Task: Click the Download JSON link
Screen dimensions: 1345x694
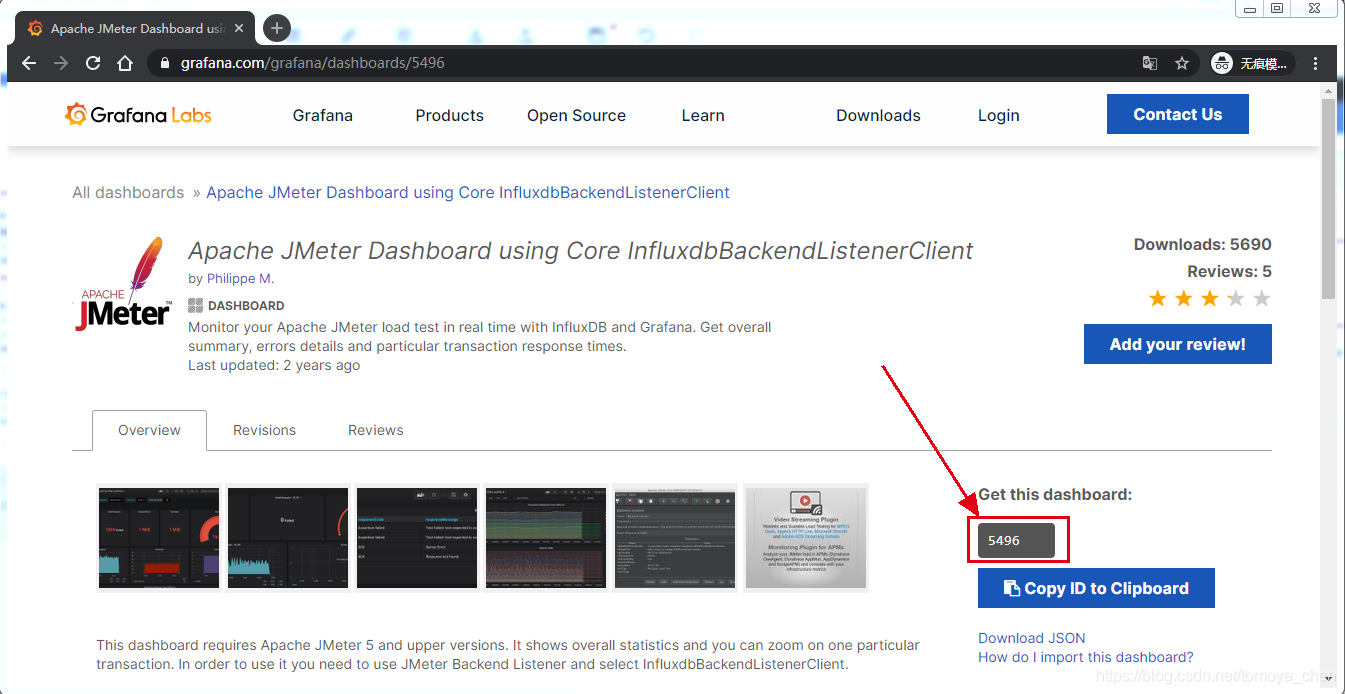Action: coord(1031,638)
